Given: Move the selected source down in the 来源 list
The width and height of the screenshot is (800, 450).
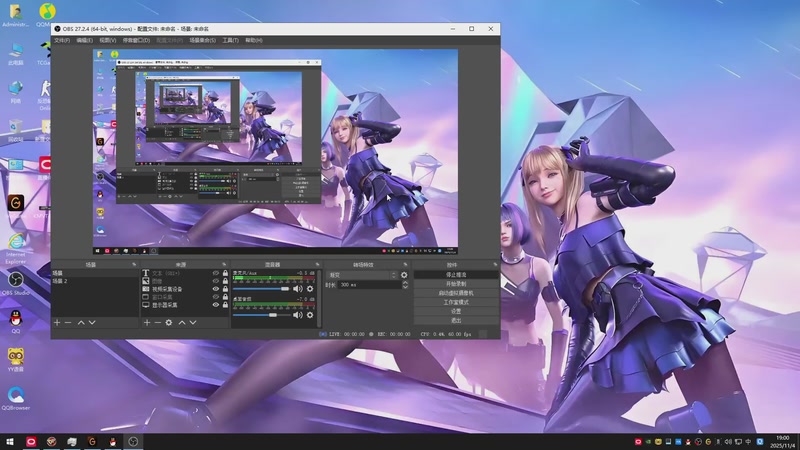Looking at the screenshot, I should (193, 322).
